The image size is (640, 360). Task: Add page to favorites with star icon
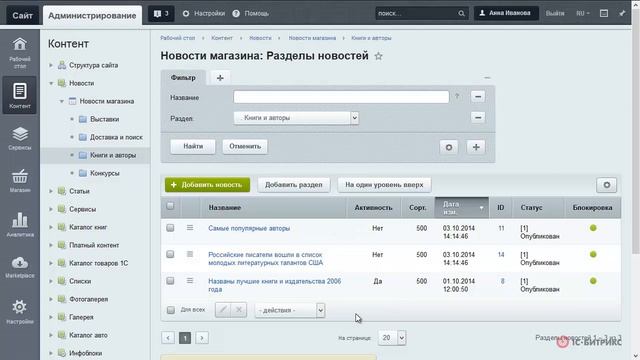pyautogui.click(x=378, y=56)
